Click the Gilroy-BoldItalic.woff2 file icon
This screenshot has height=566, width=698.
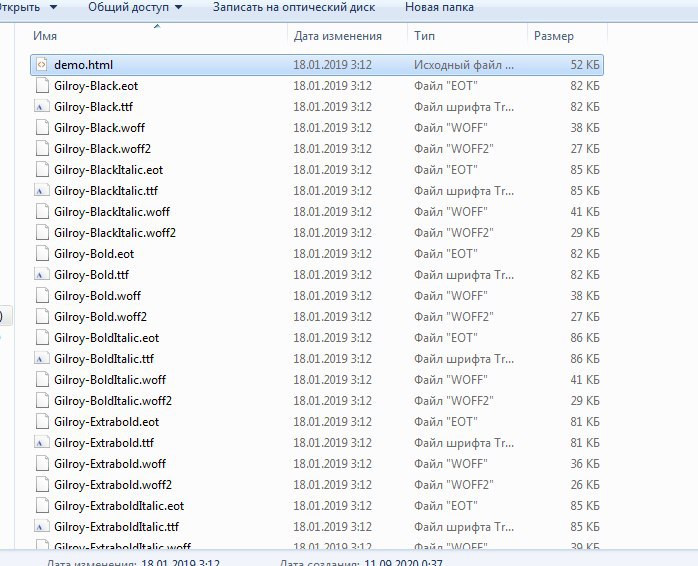coord(42,401)
